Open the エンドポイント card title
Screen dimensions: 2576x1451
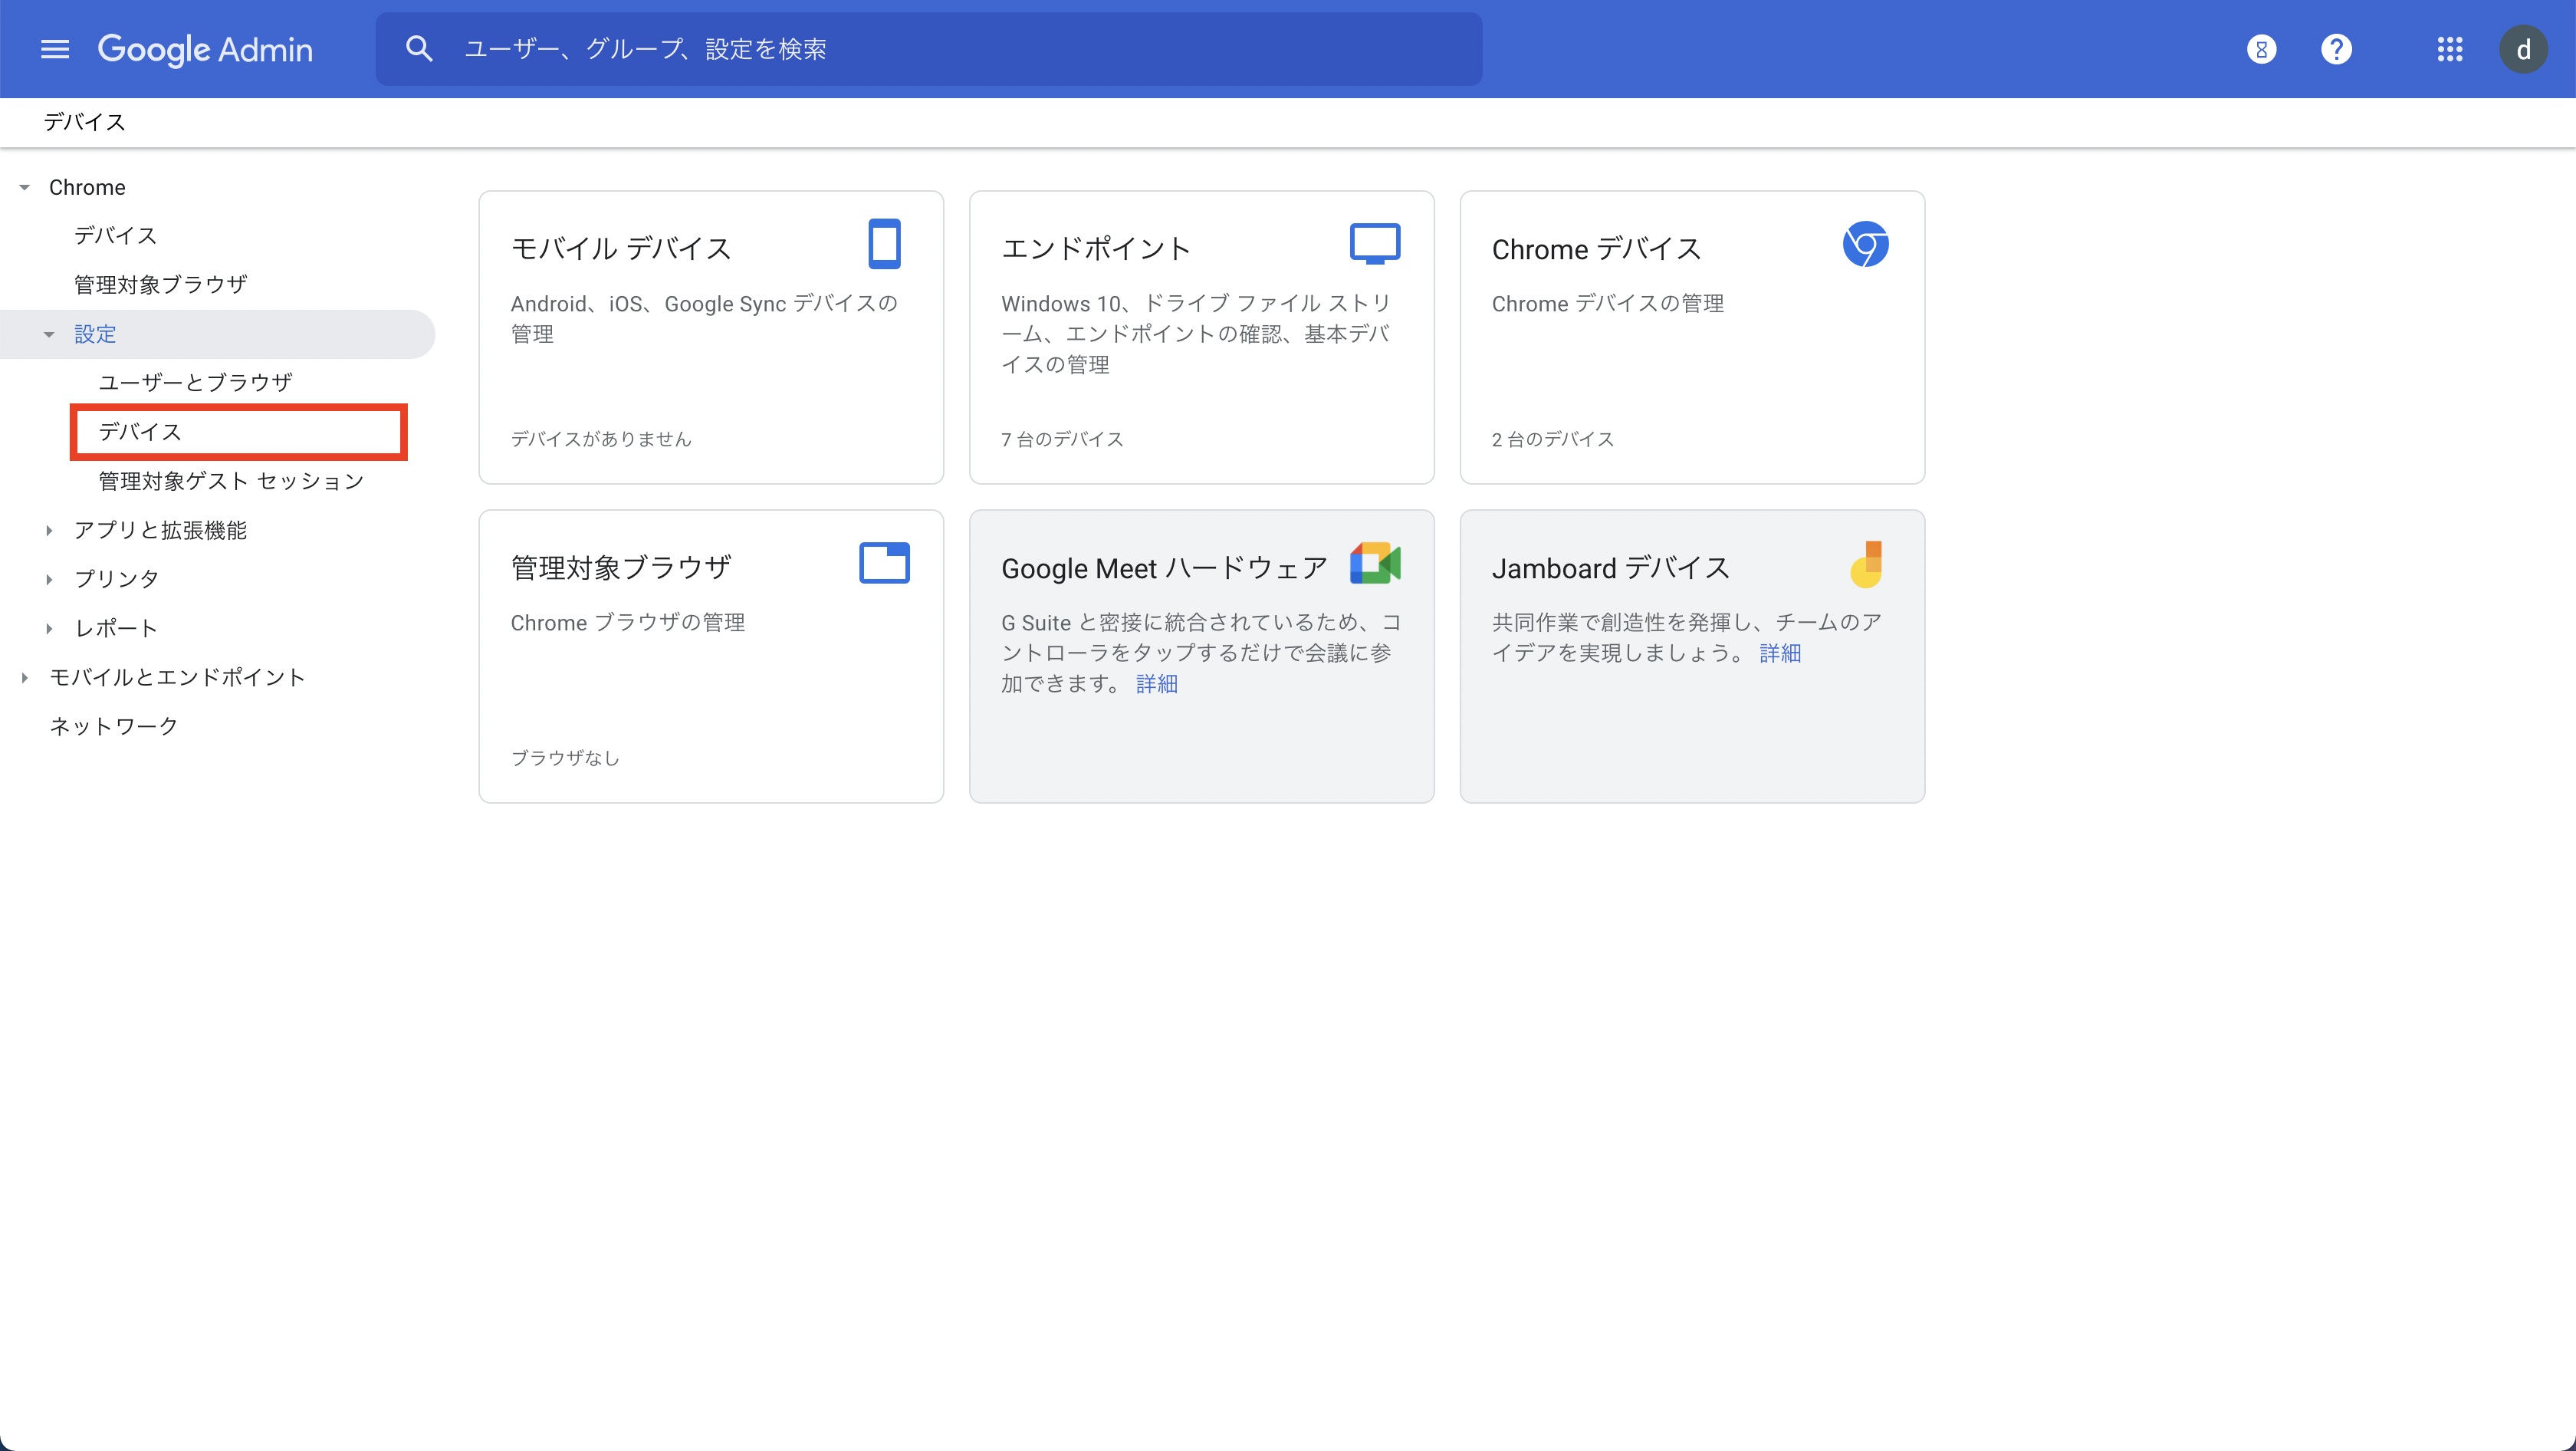click(x=1096, y=248)
